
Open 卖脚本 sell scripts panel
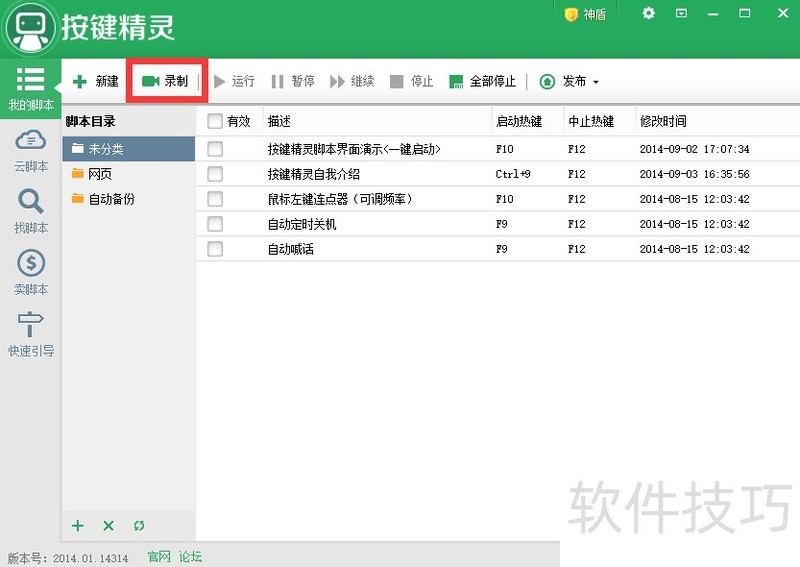pos(30,272)
